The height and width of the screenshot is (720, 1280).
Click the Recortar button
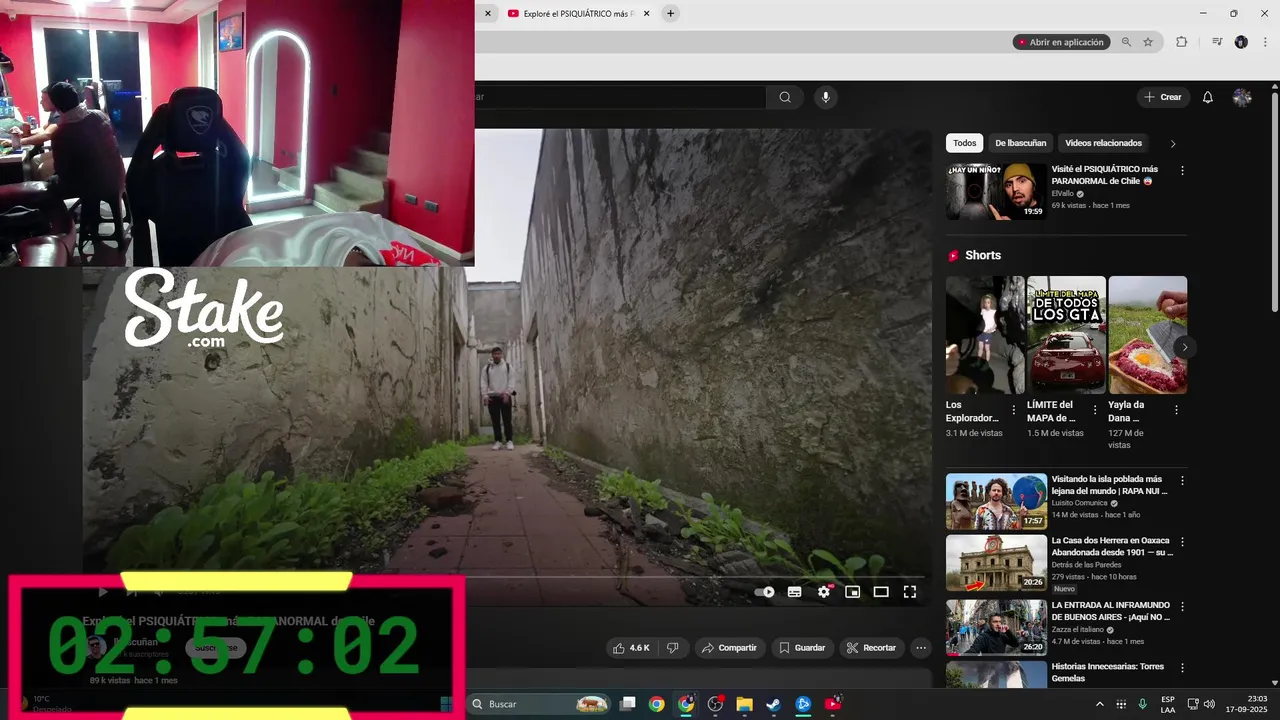pos(871,648)
